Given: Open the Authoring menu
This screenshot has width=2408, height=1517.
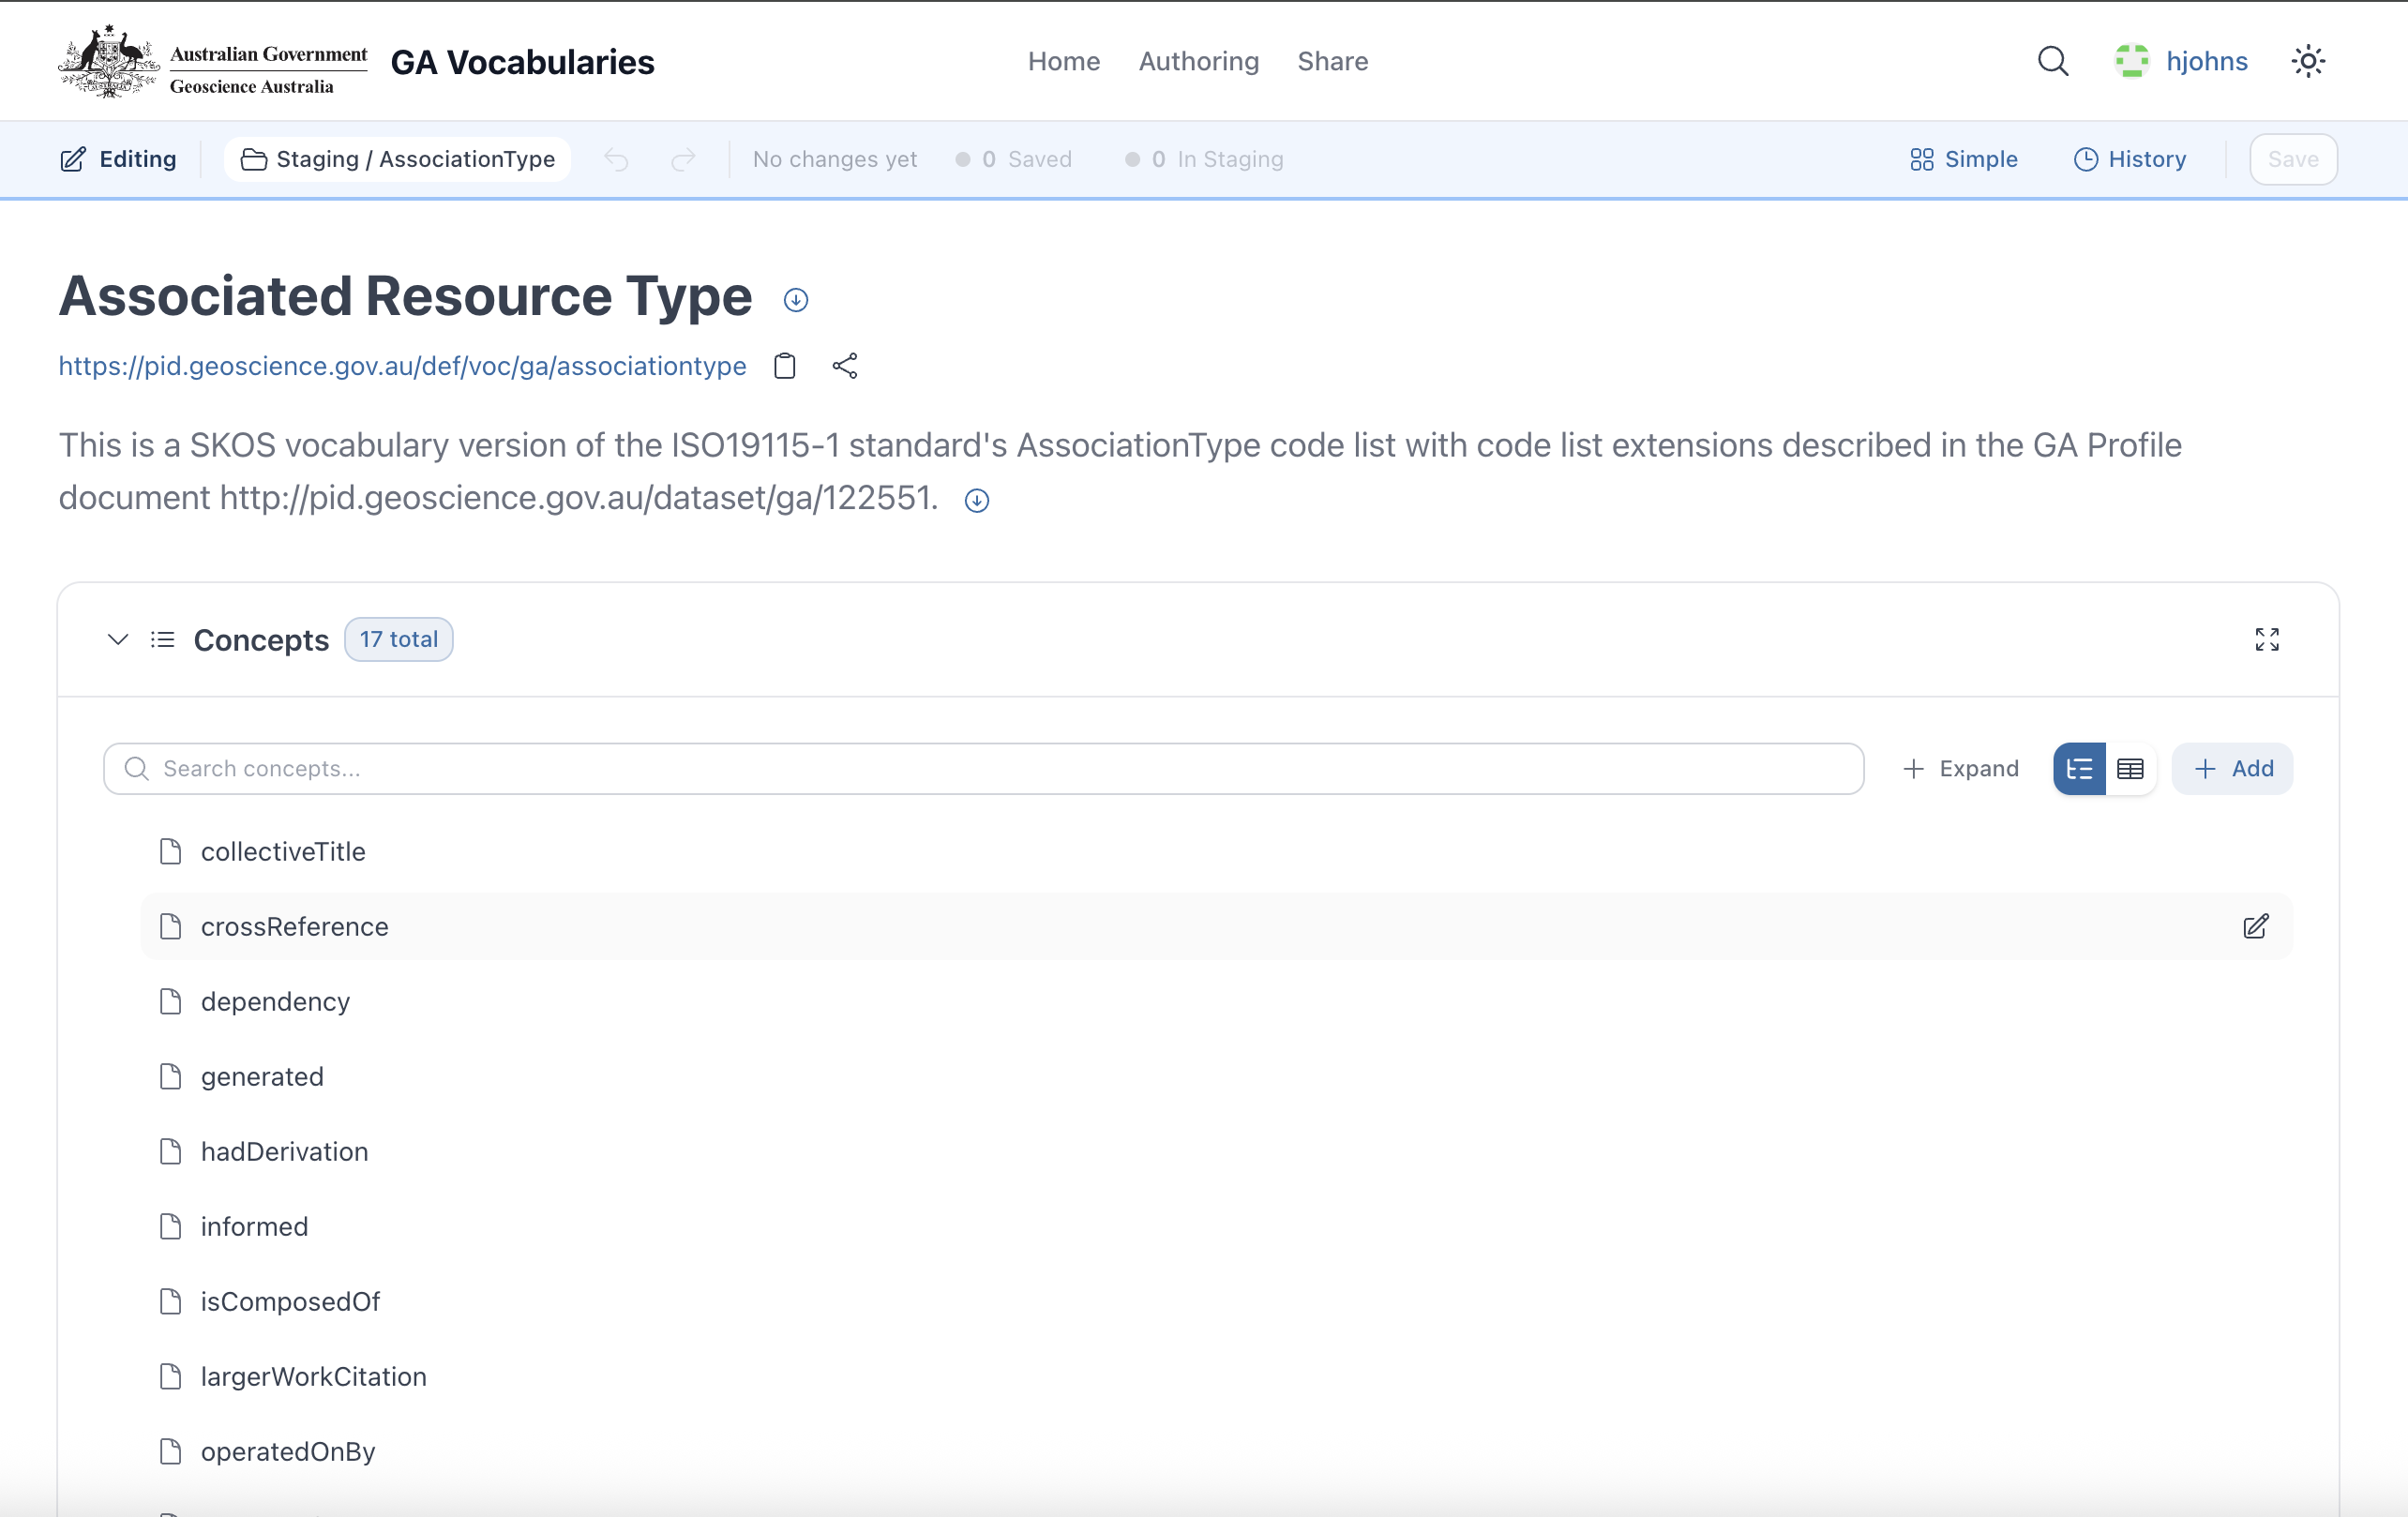Looking at the screenshot, I should click(x=1198, y=61).
